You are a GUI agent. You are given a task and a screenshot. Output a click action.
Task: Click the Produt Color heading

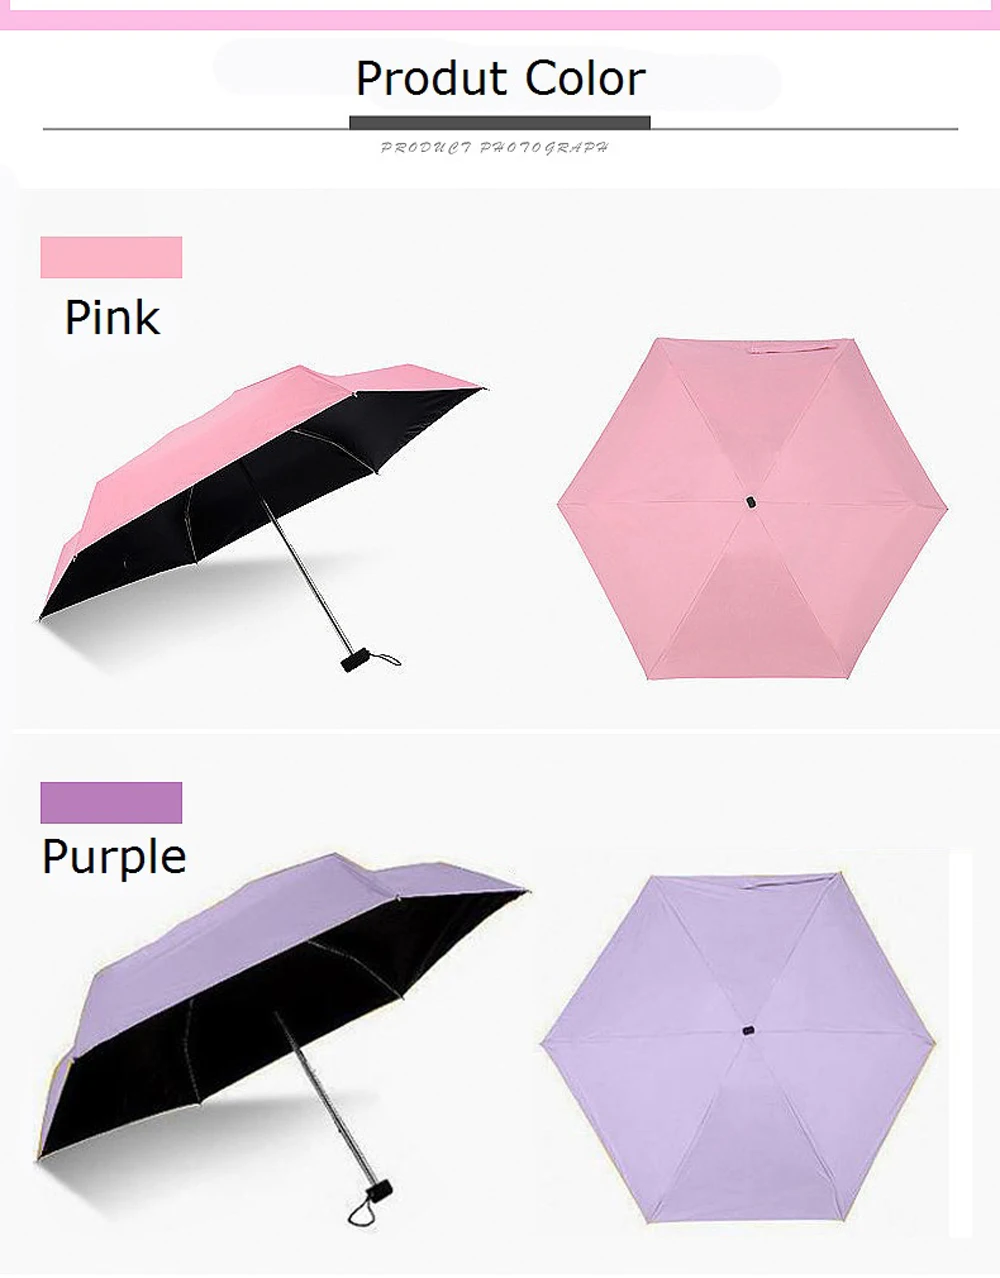[x=500, y=78]
